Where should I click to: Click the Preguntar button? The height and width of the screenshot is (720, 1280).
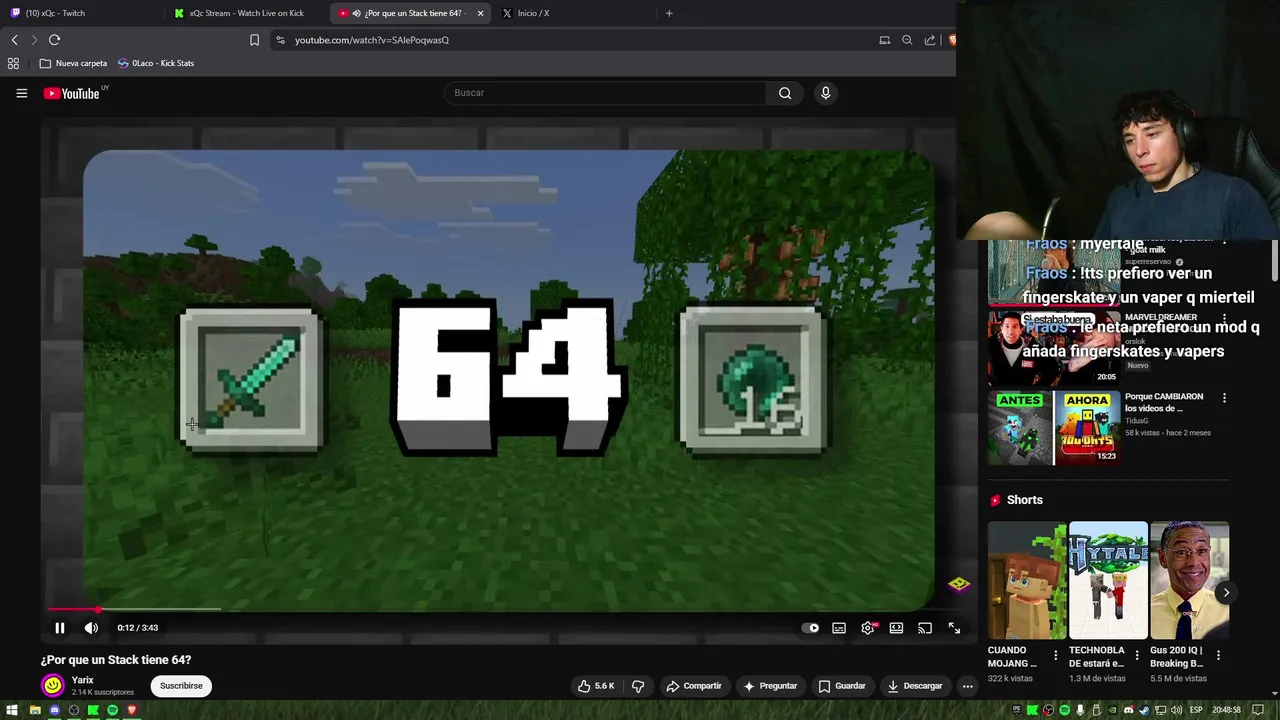tap(770, 686)
